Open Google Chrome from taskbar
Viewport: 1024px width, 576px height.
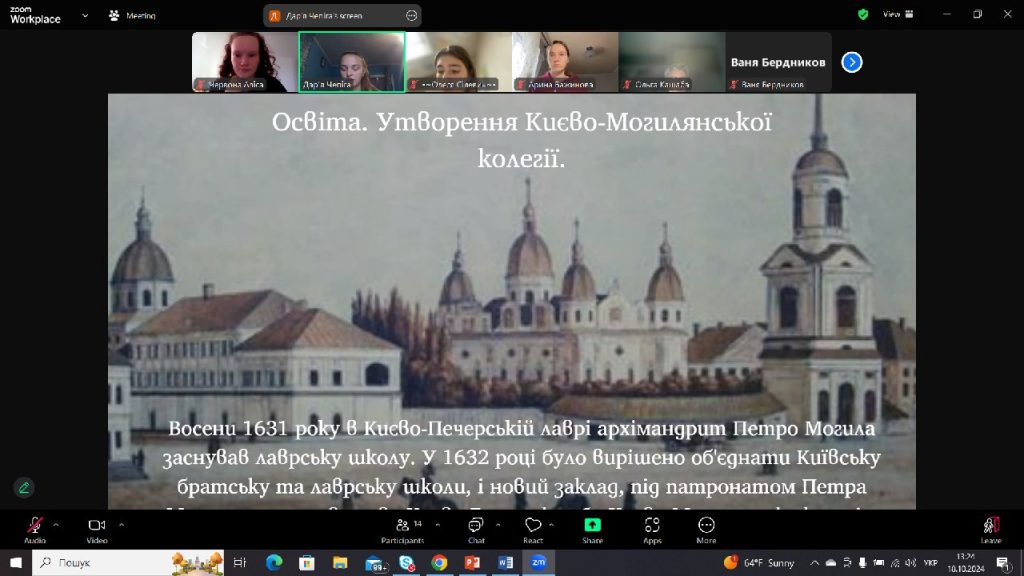coord(439,562)
